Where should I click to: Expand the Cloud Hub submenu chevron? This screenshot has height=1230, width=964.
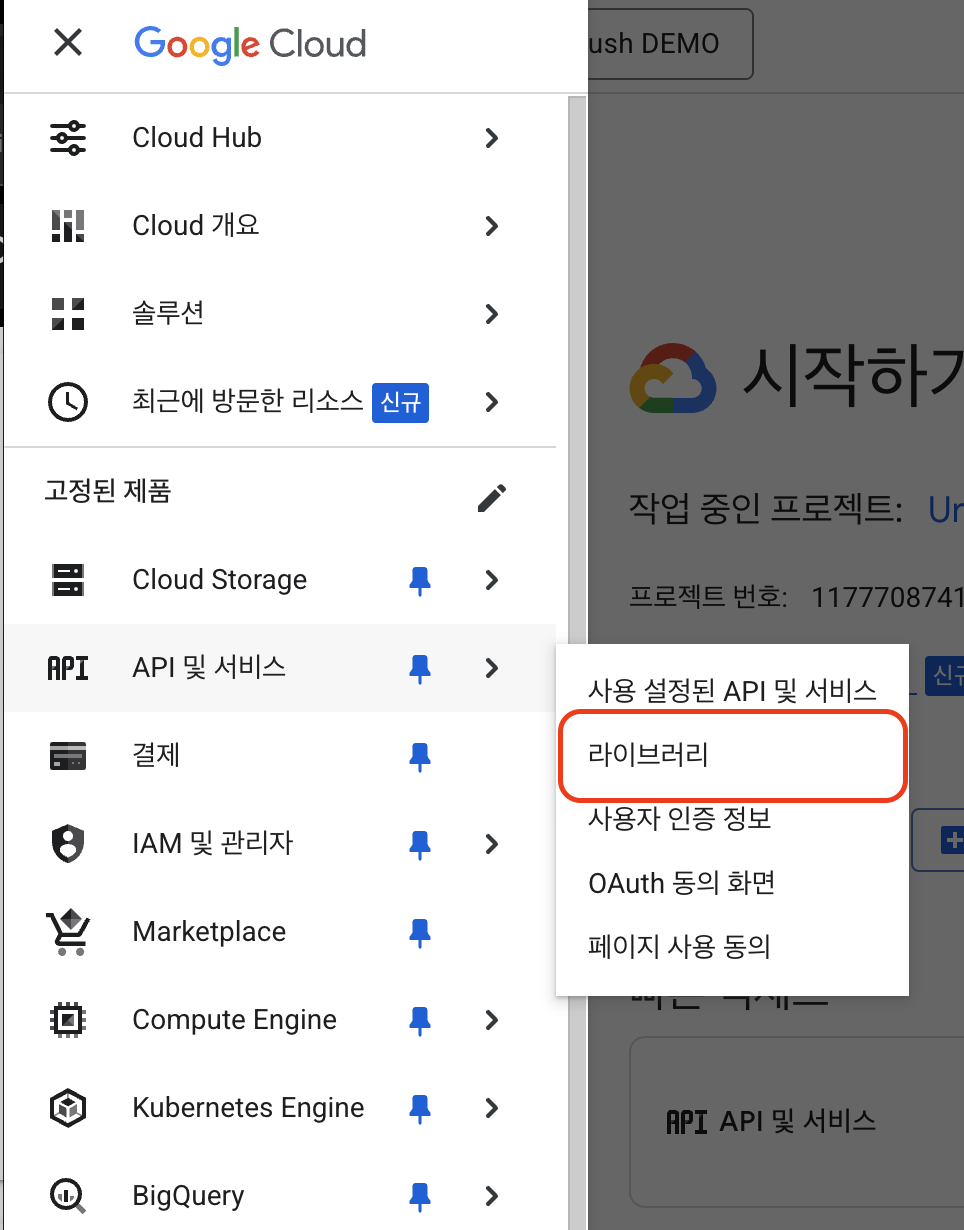coord(491,138)
